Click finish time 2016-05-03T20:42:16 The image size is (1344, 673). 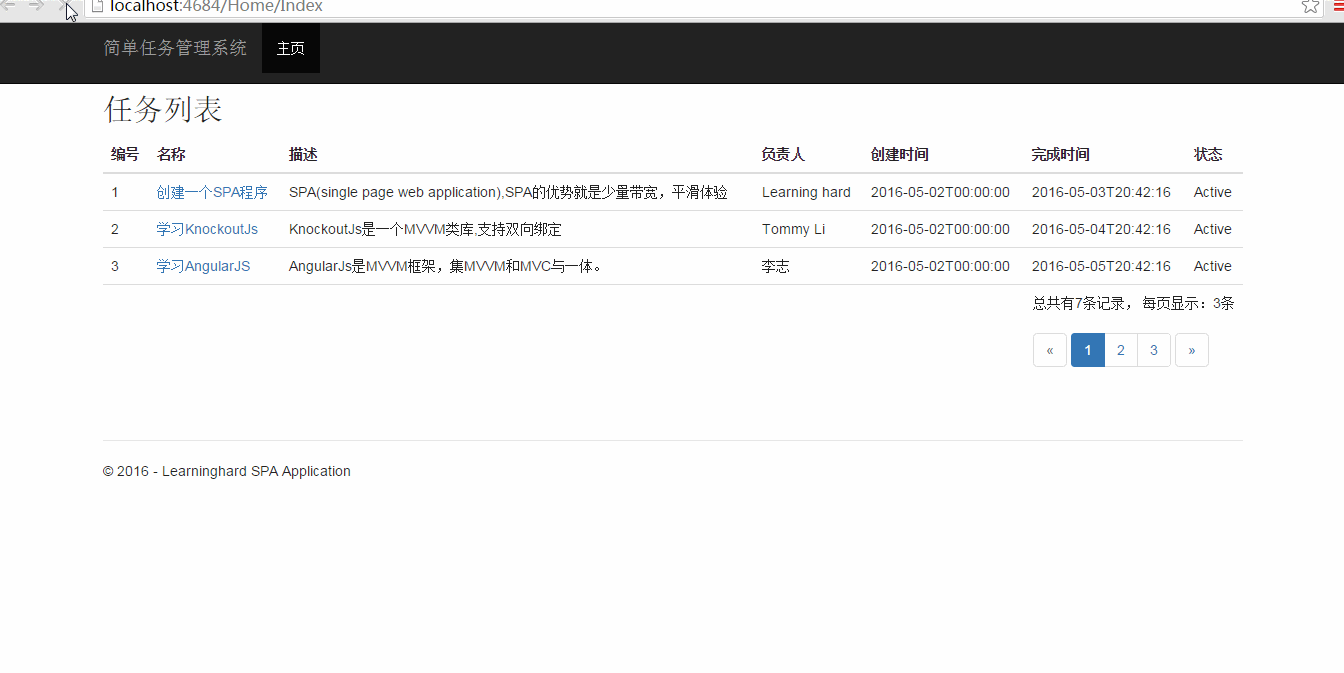click(x=1101, y=192)
